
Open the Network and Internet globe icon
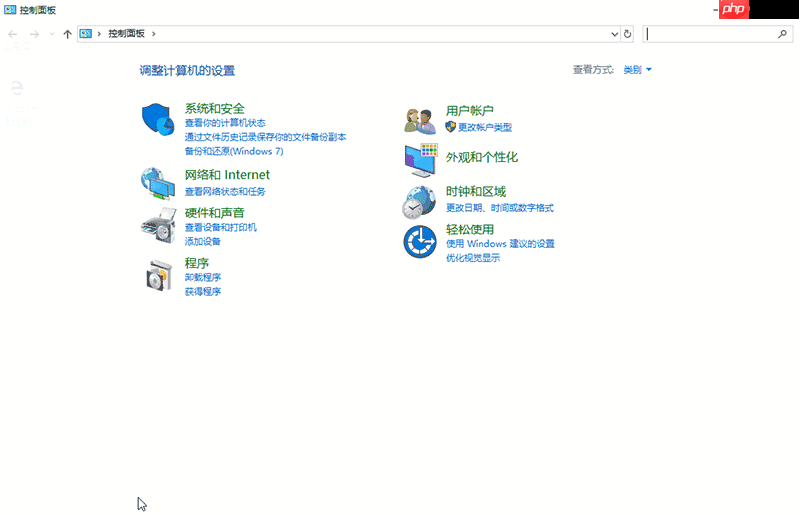(x=158, y=183)
